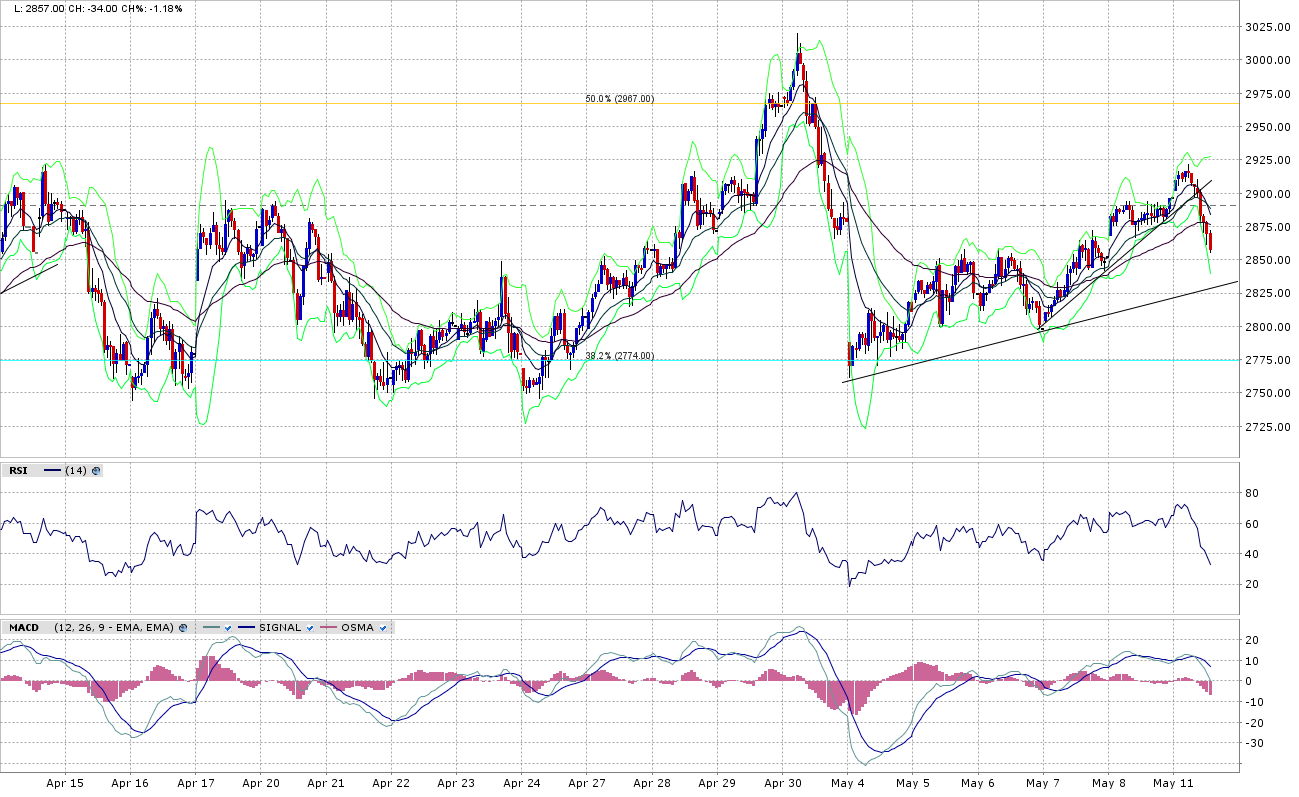Disable the OSMA histogram checkbox
Viewport: 1299px width, 797px height.
(383, 628)
